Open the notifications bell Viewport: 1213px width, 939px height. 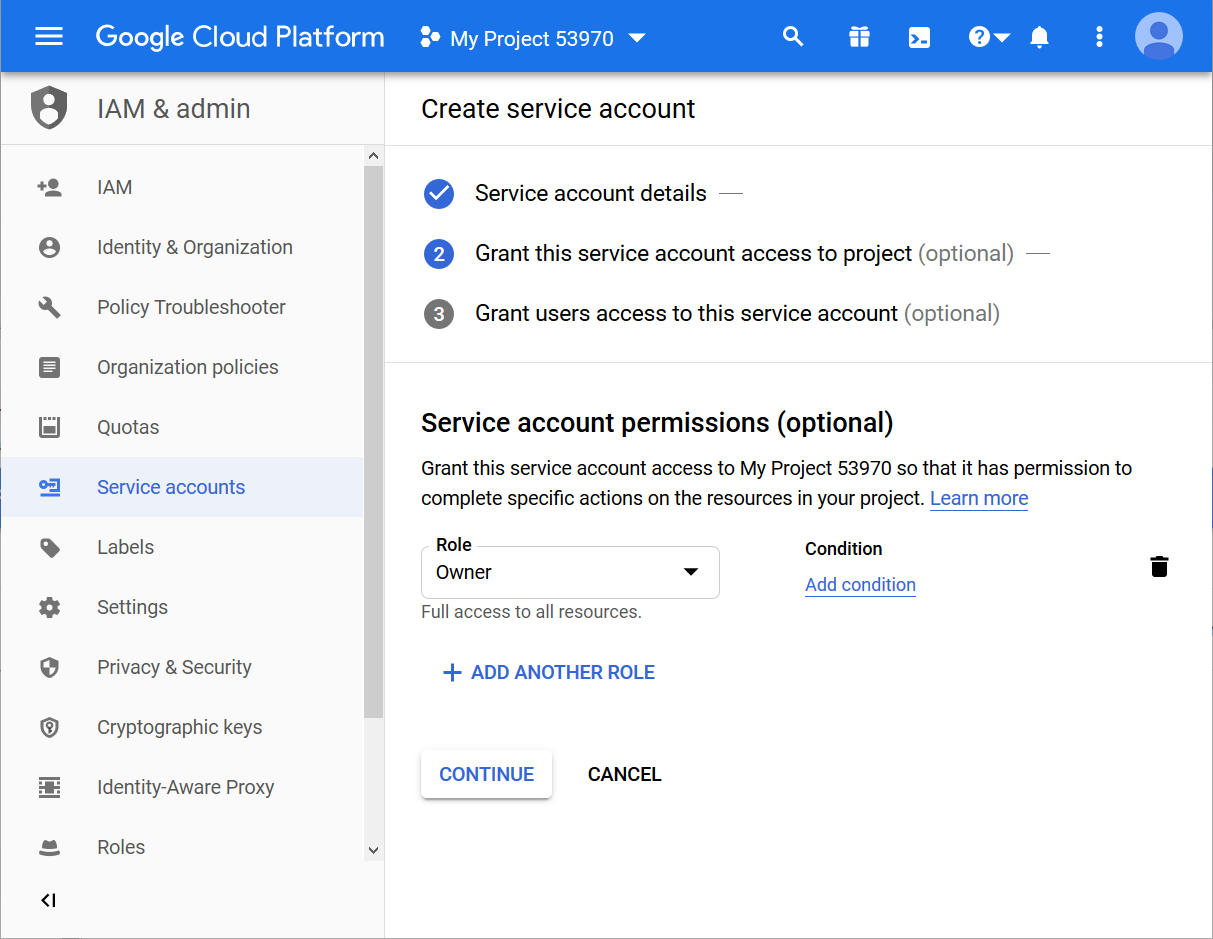1040,37
